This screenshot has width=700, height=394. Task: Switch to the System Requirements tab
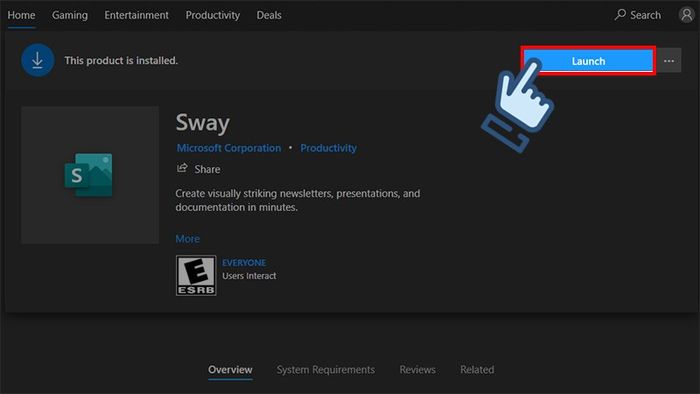pos(325,370)
